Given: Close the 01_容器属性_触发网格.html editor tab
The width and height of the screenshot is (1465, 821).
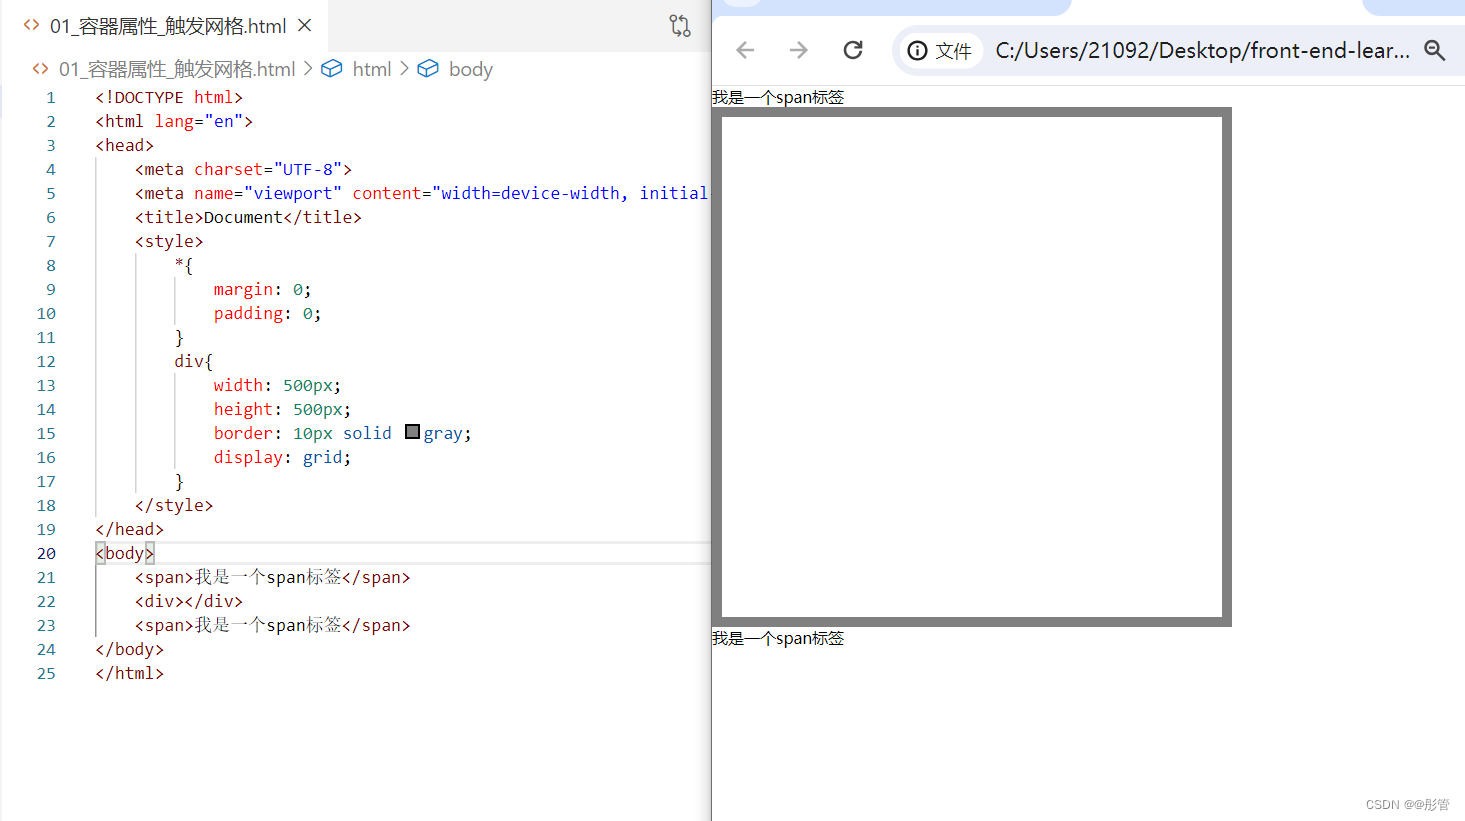Looking at the screenshot, I should point(305,26).
